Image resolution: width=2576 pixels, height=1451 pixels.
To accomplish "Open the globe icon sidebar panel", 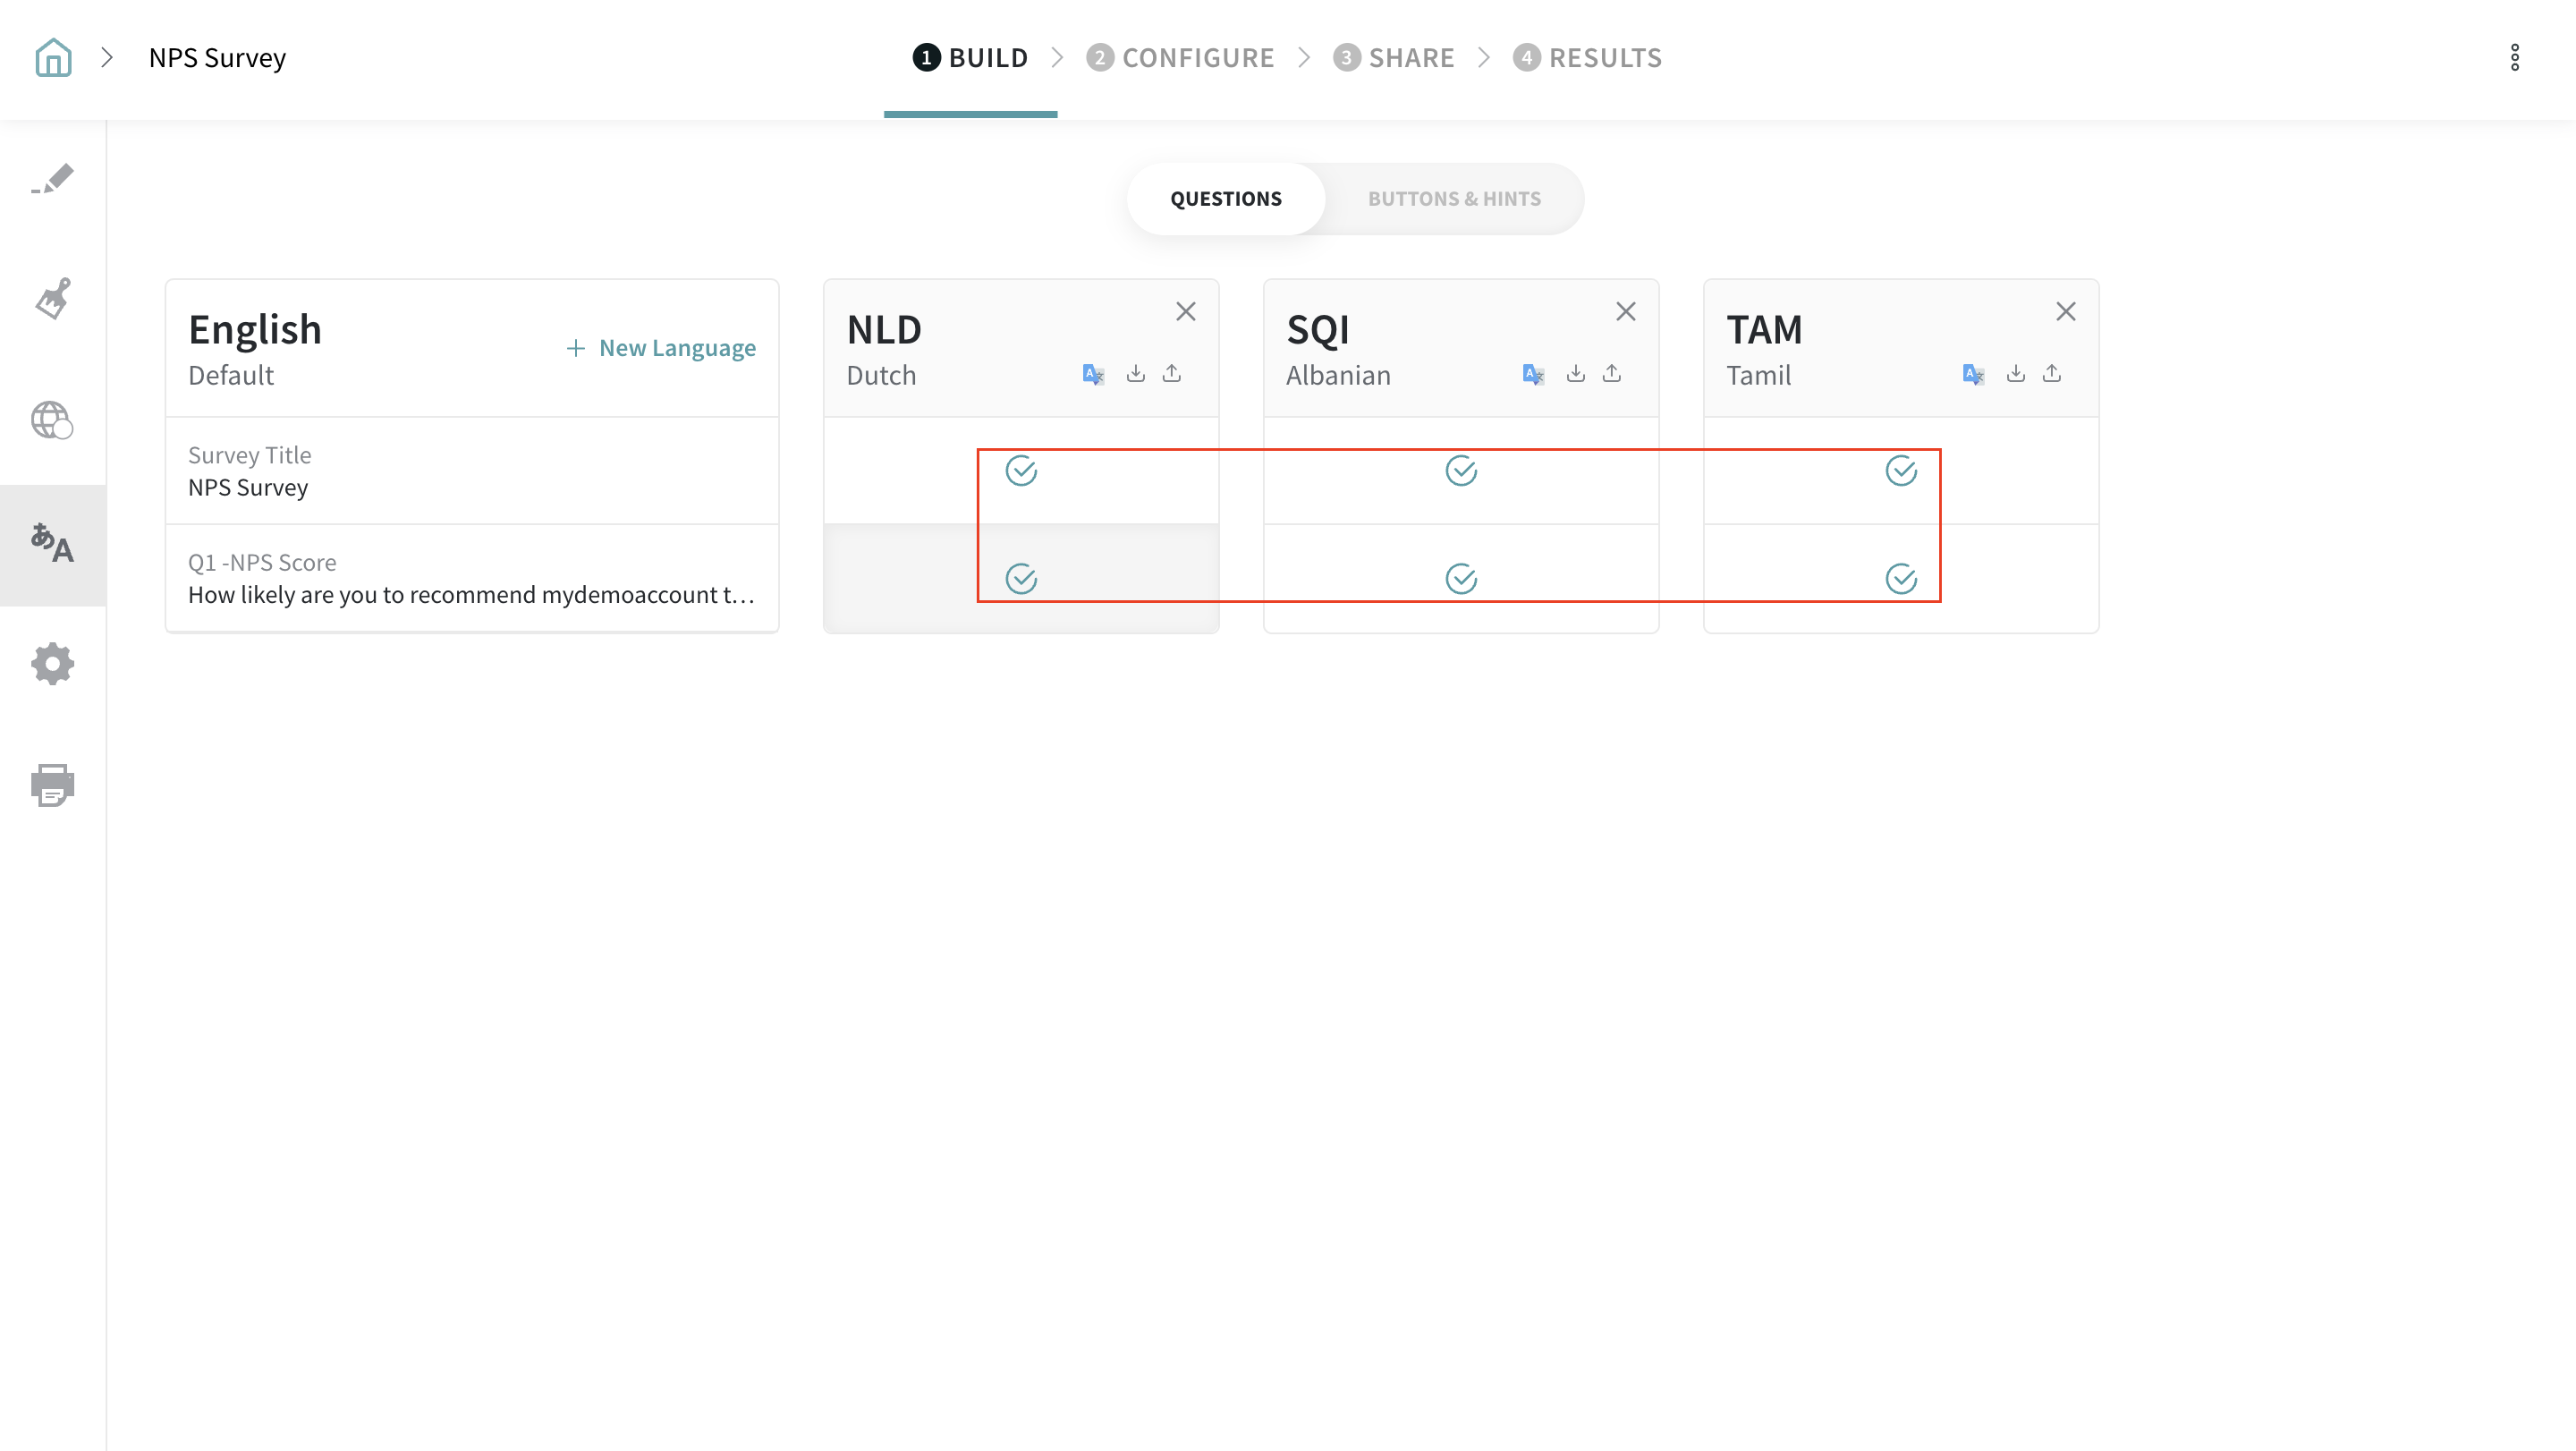I will click(52, 420).
